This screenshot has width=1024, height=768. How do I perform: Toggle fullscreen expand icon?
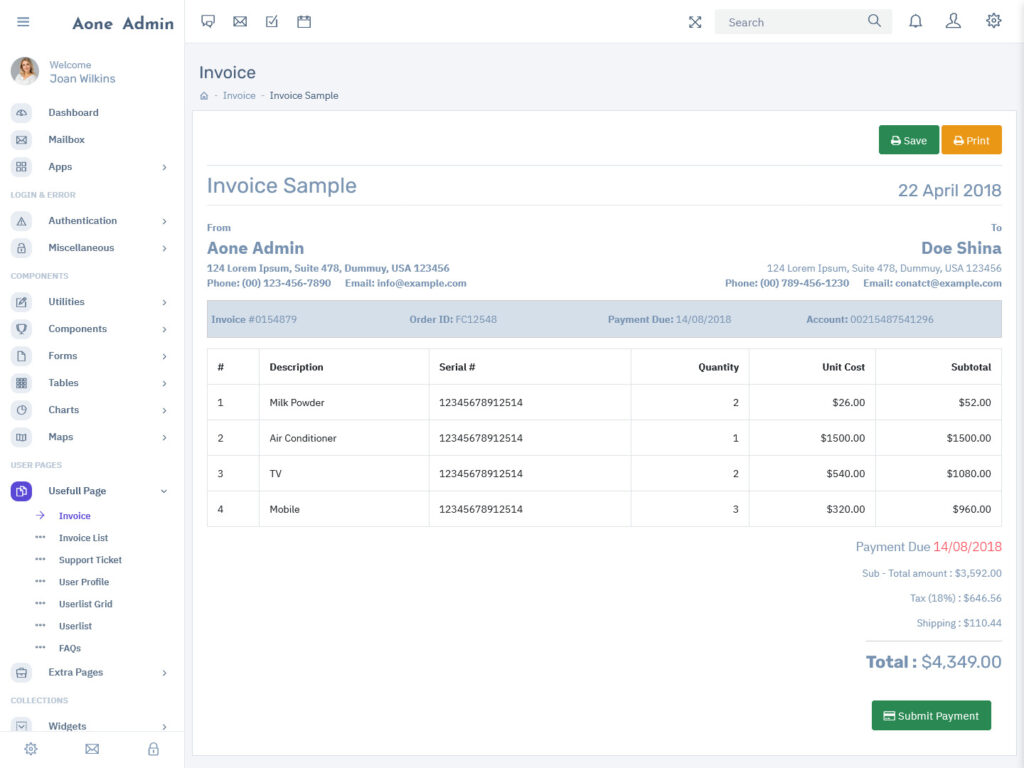tap(695, 22)
